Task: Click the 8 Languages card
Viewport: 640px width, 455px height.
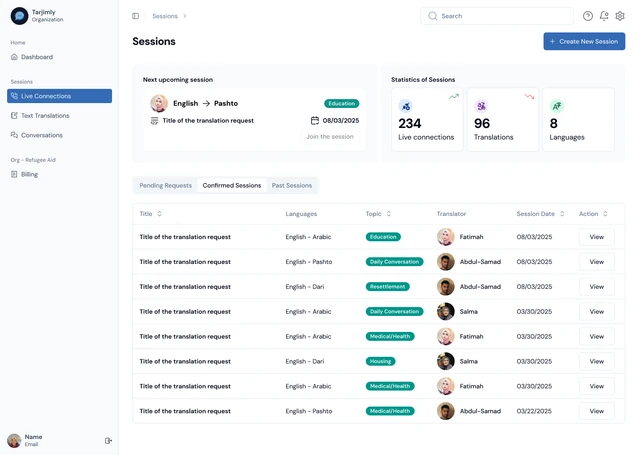Action: pyautogui.click(x=578, y=120)
